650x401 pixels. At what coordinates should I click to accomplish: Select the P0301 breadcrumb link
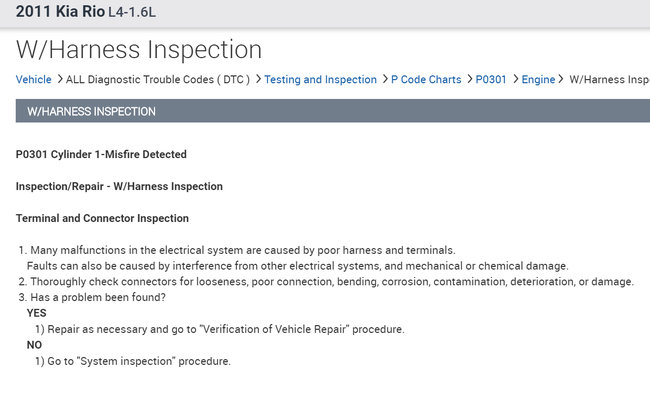[x=491, y=79]
